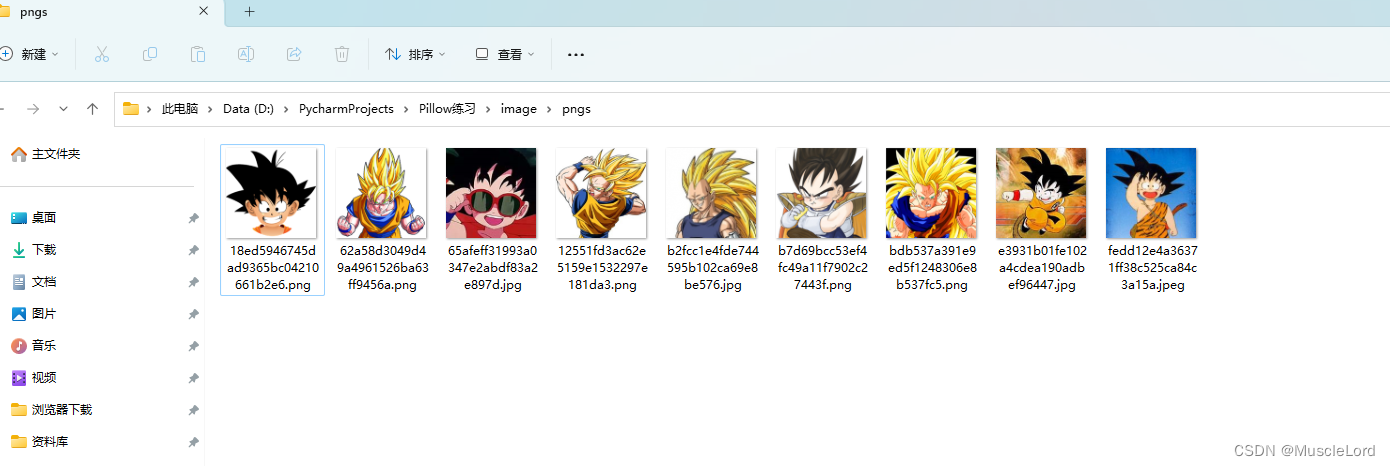Select thumbnail of 12551fd3ac62e...181da3.png

[601, 193]
